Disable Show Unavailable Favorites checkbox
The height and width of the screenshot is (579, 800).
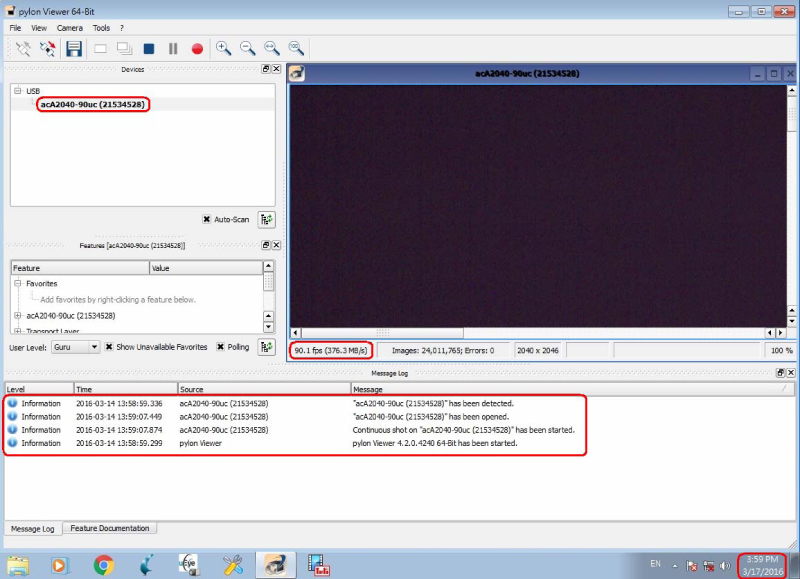tap(110, 347)
